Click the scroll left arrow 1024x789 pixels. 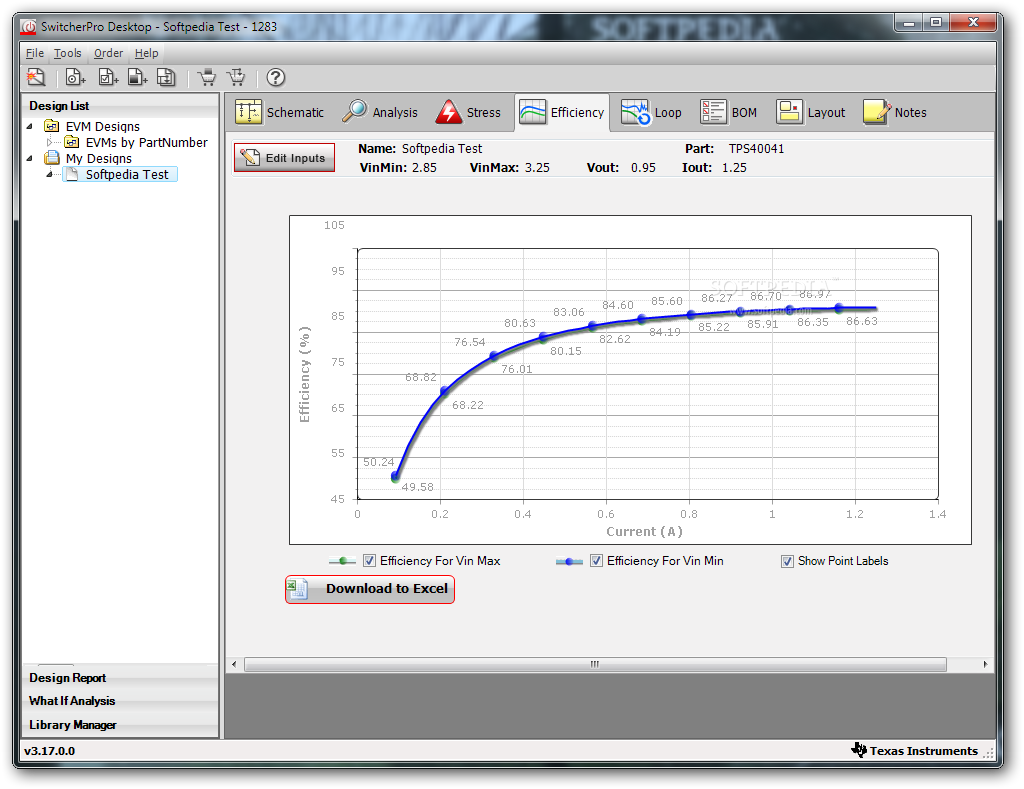tap(234, 664)
